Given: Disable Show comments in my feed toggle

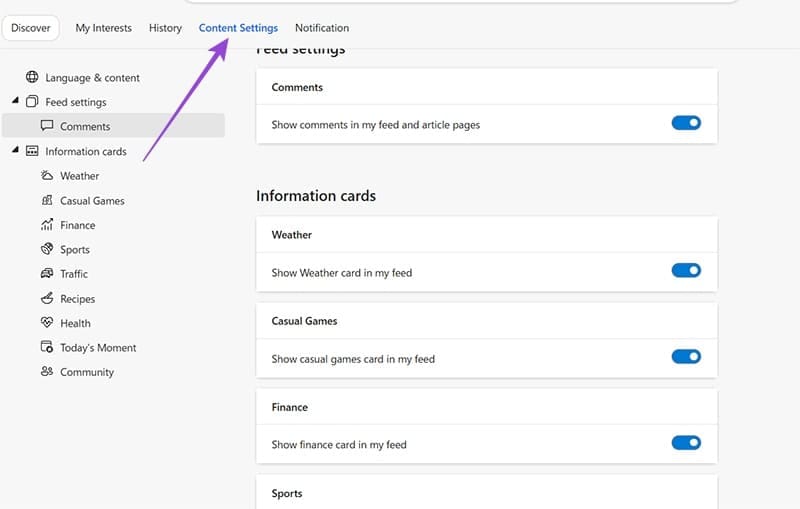Looking at the screenshot, I should (x=686, y=123).
